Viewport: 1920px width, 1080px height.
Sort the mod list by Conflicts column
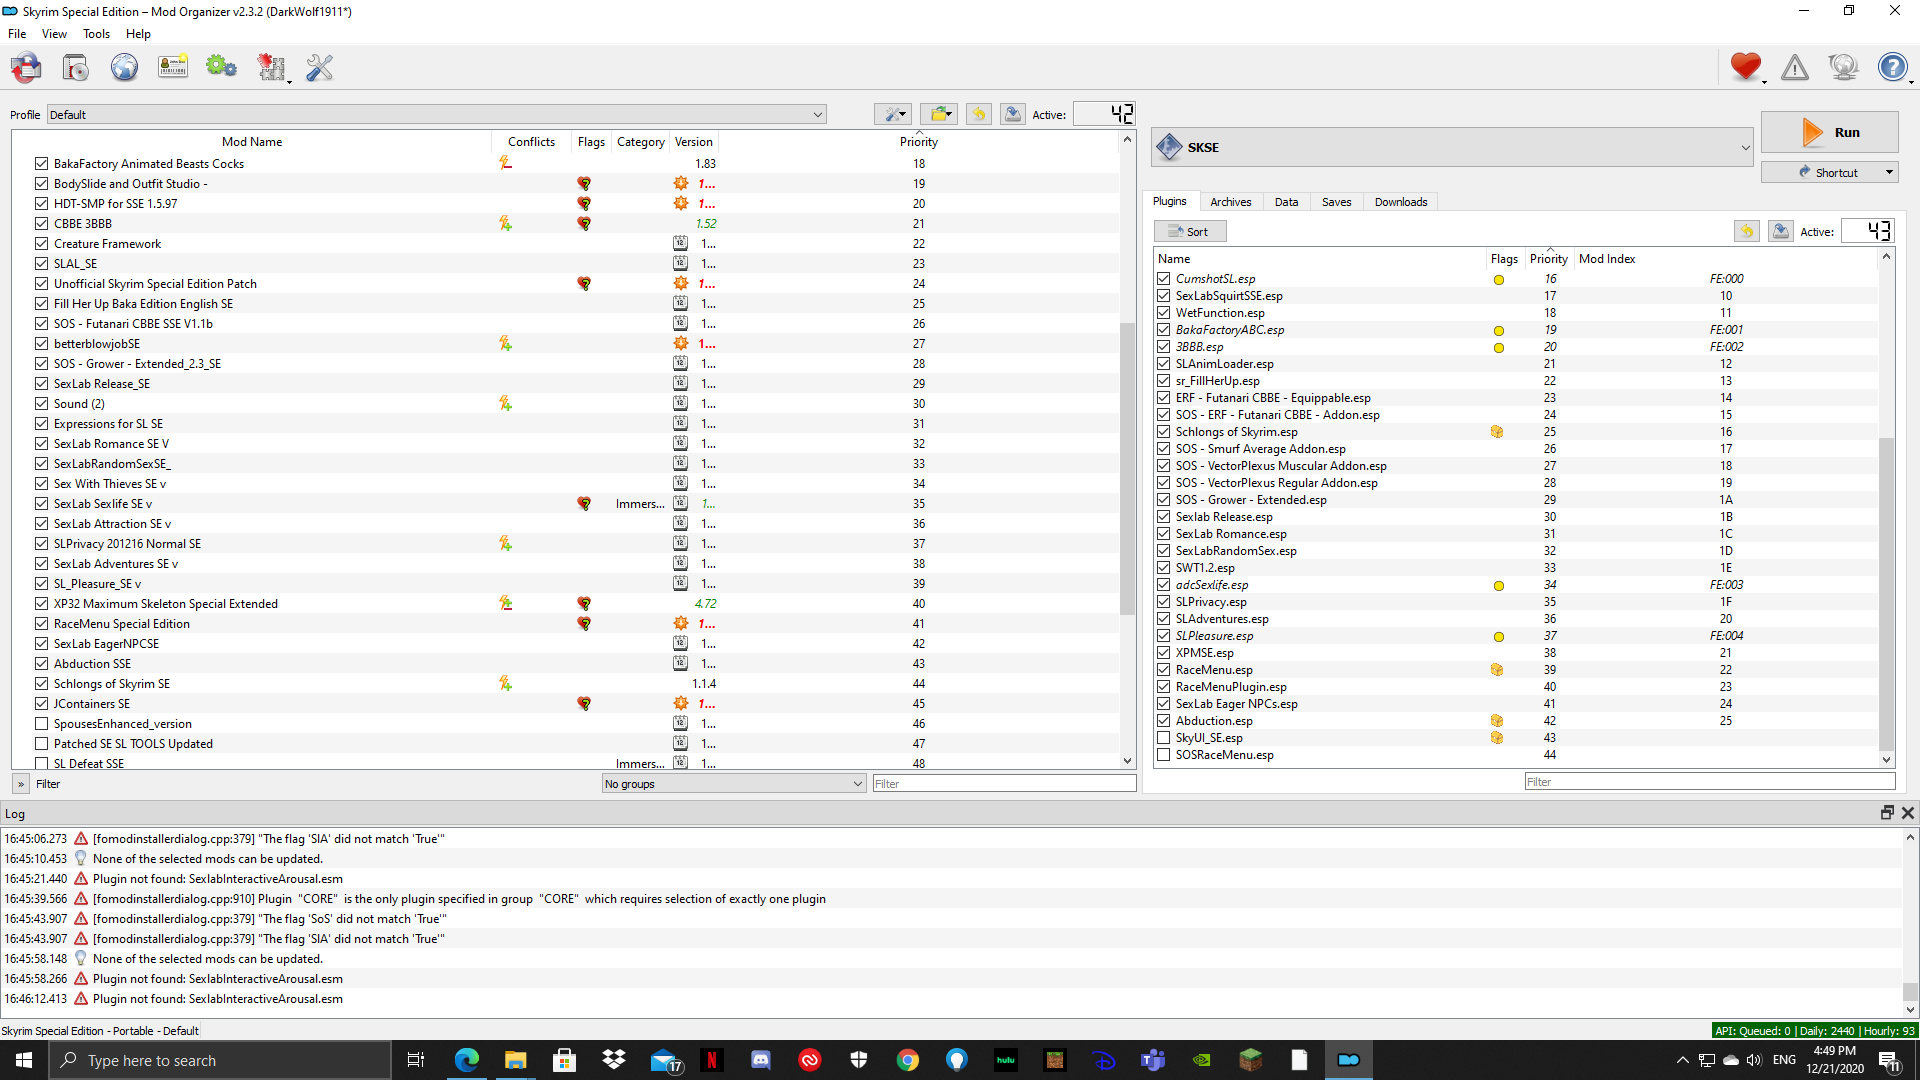pos(531,142)
